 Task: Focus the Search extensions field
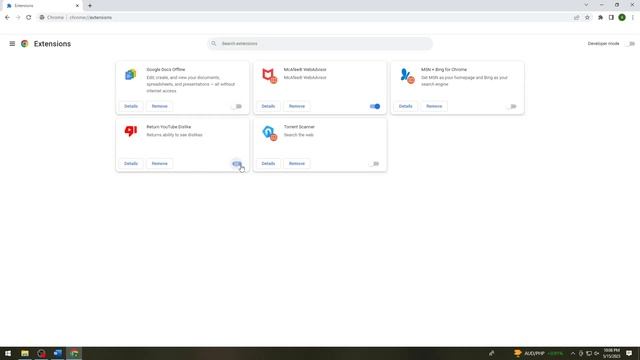pyautogui.click(x=320, y=43)
